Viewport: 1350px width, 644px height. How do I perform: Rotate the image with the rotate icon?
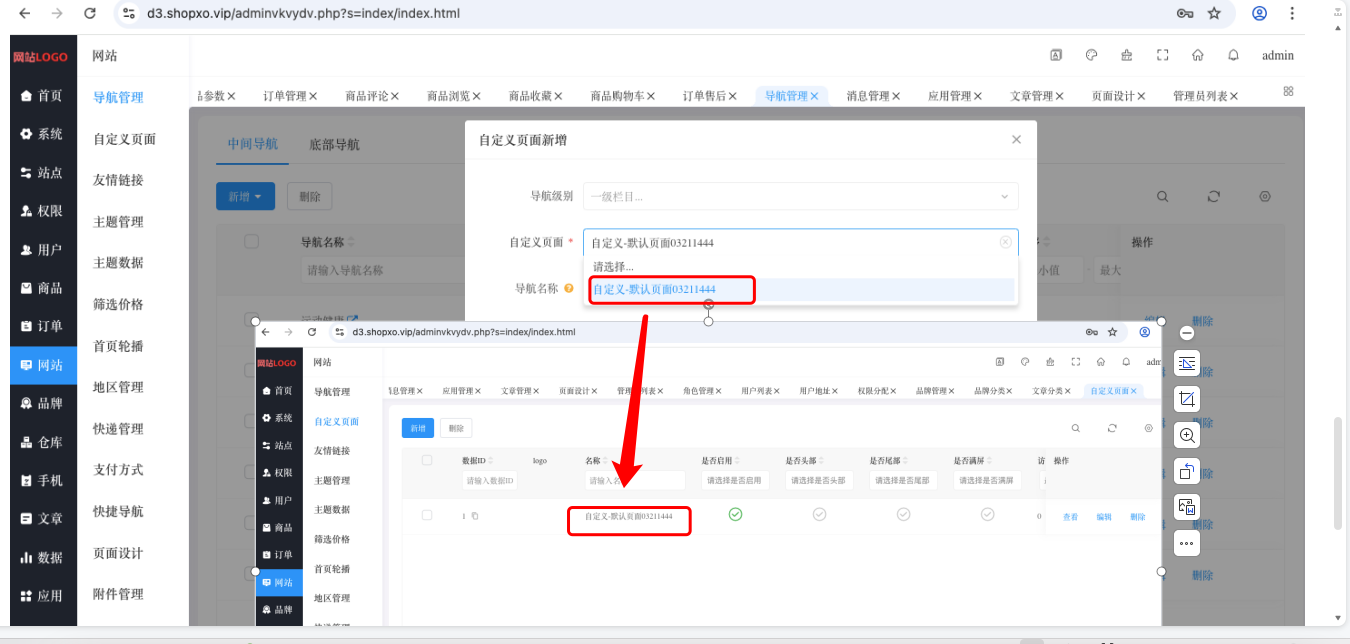point(1187,471)
